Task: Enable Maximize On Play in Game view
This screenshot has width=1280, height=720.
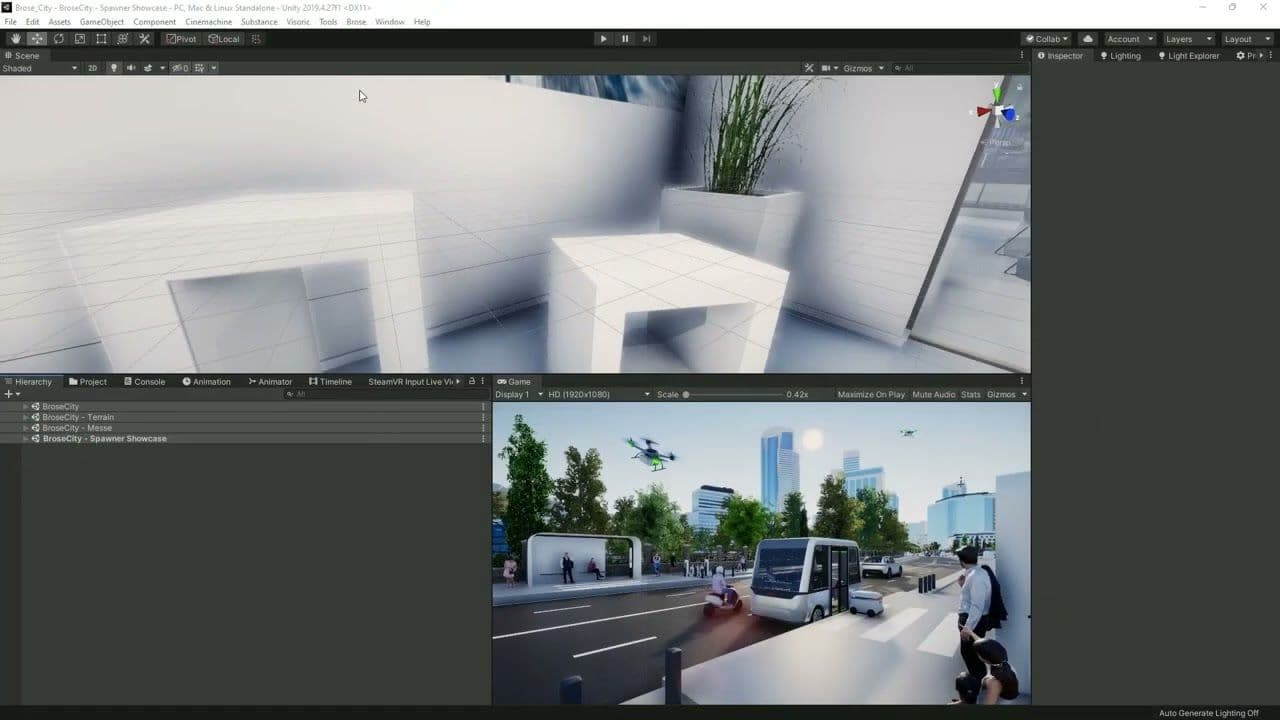Action: 870,394
